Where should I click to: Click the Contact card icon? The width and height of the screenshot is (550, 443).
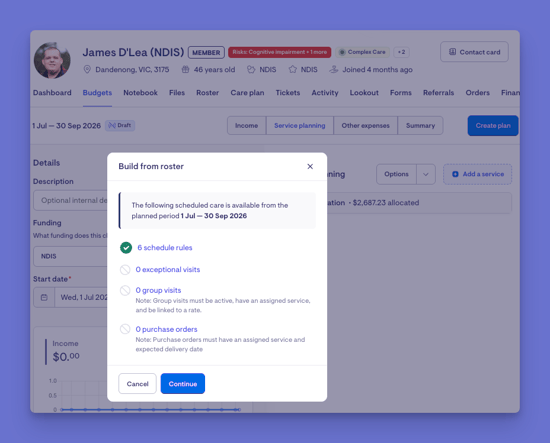452,52
